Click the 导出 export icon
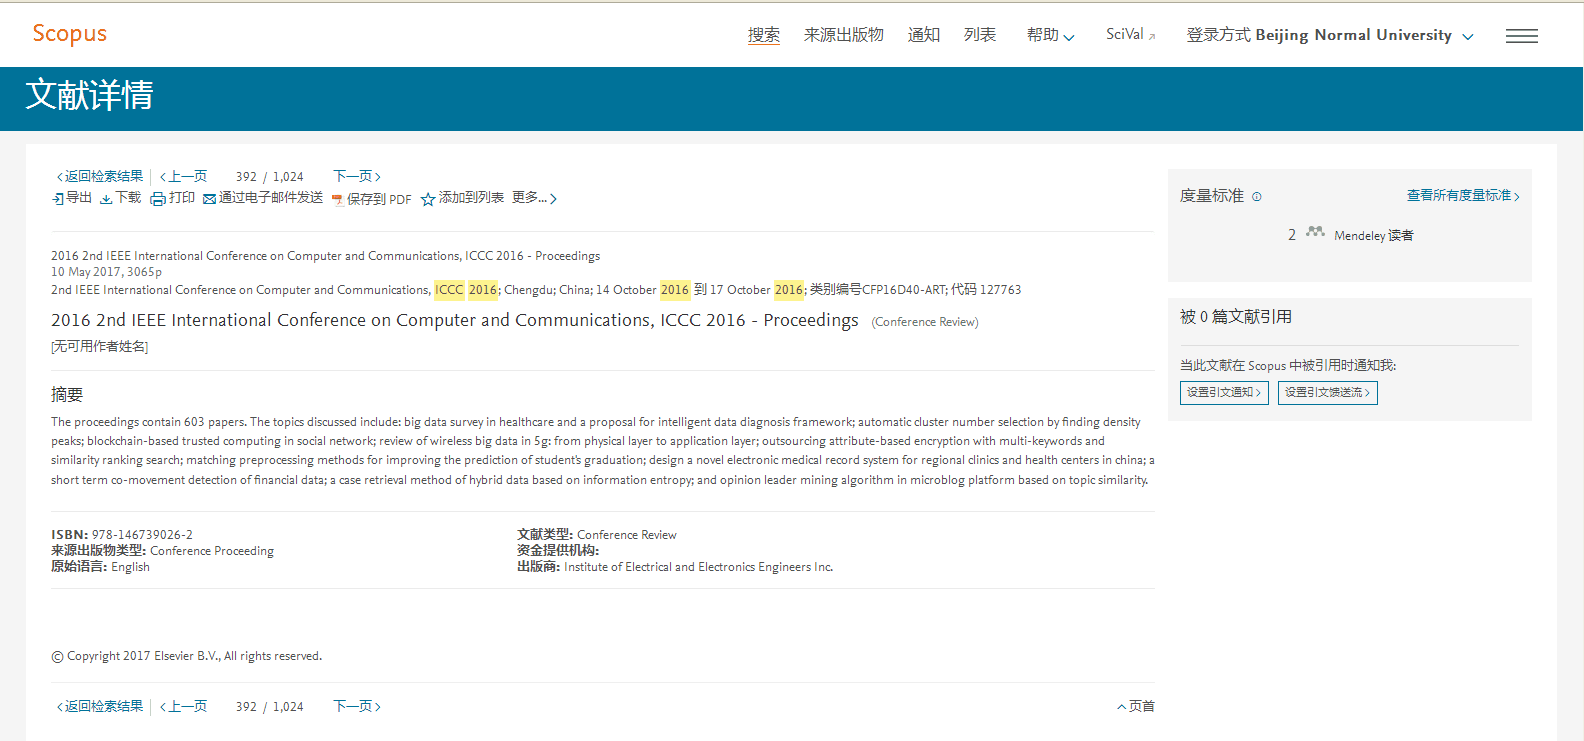Viewport: 1584px width, 741px height. tap(58, 199)
